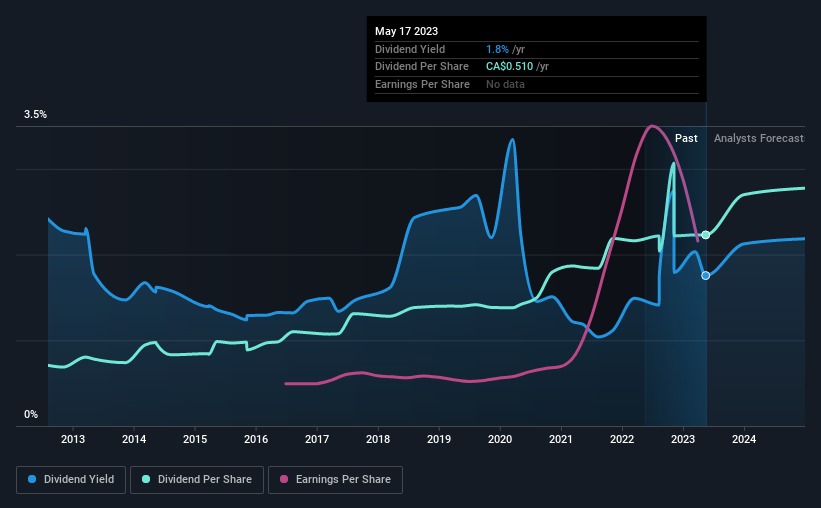This screenshot has width=821, height=508.
Task: Toggle the Earnings Per Share legend button
Action: pos(335,480)
